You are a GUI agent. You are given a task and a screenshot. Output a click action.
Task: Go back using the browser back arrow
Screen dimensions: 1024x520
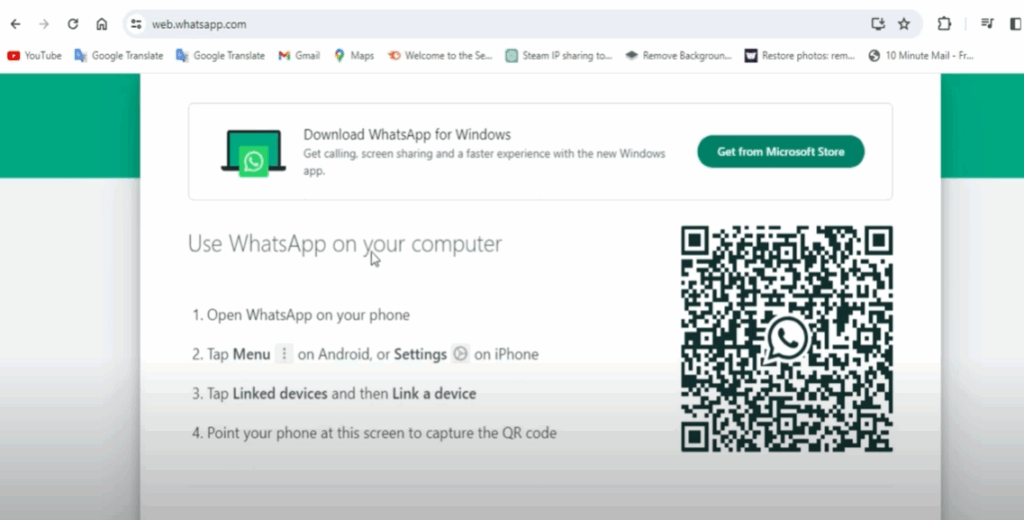16,24
